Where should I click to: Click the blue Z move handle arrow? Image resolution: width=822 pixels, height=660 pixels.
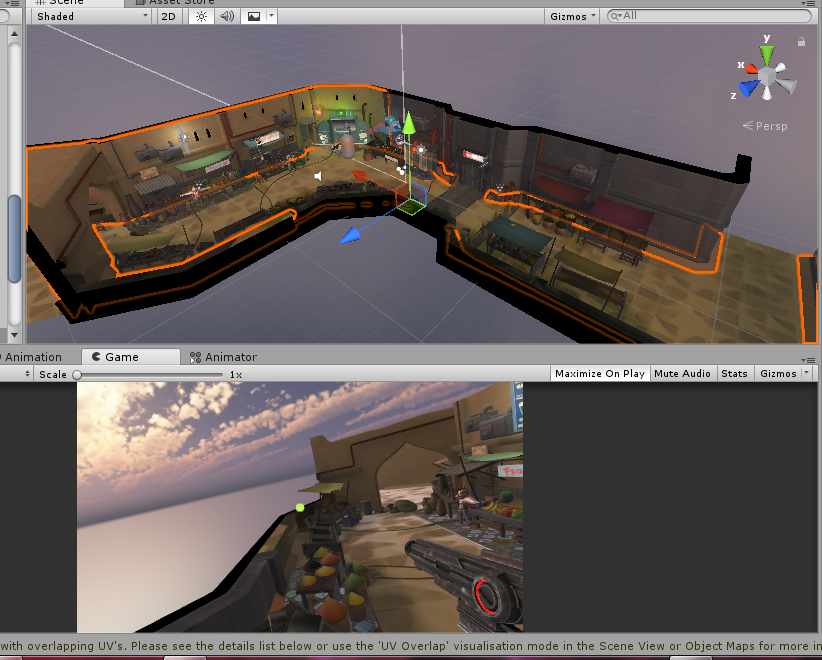tap(349, 236)
